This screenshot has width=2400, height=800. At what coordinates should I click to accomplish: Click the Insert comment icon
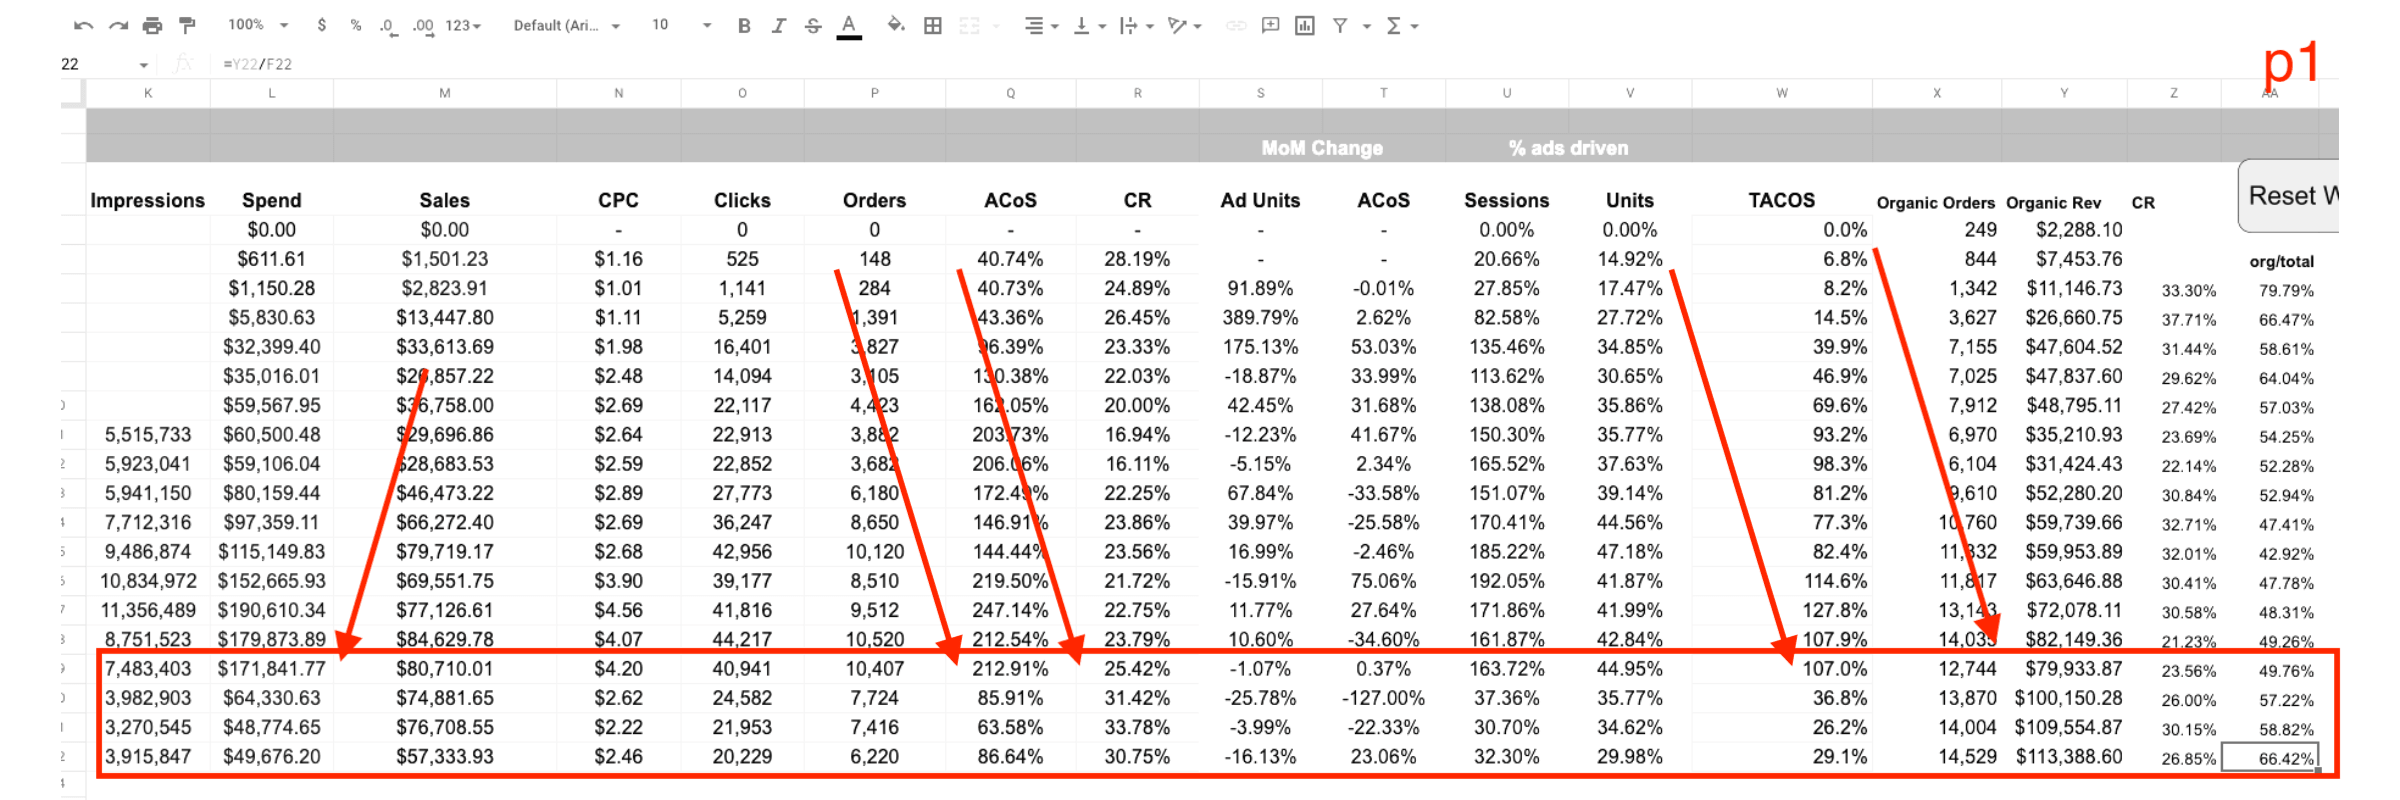tap(1270, 26)
